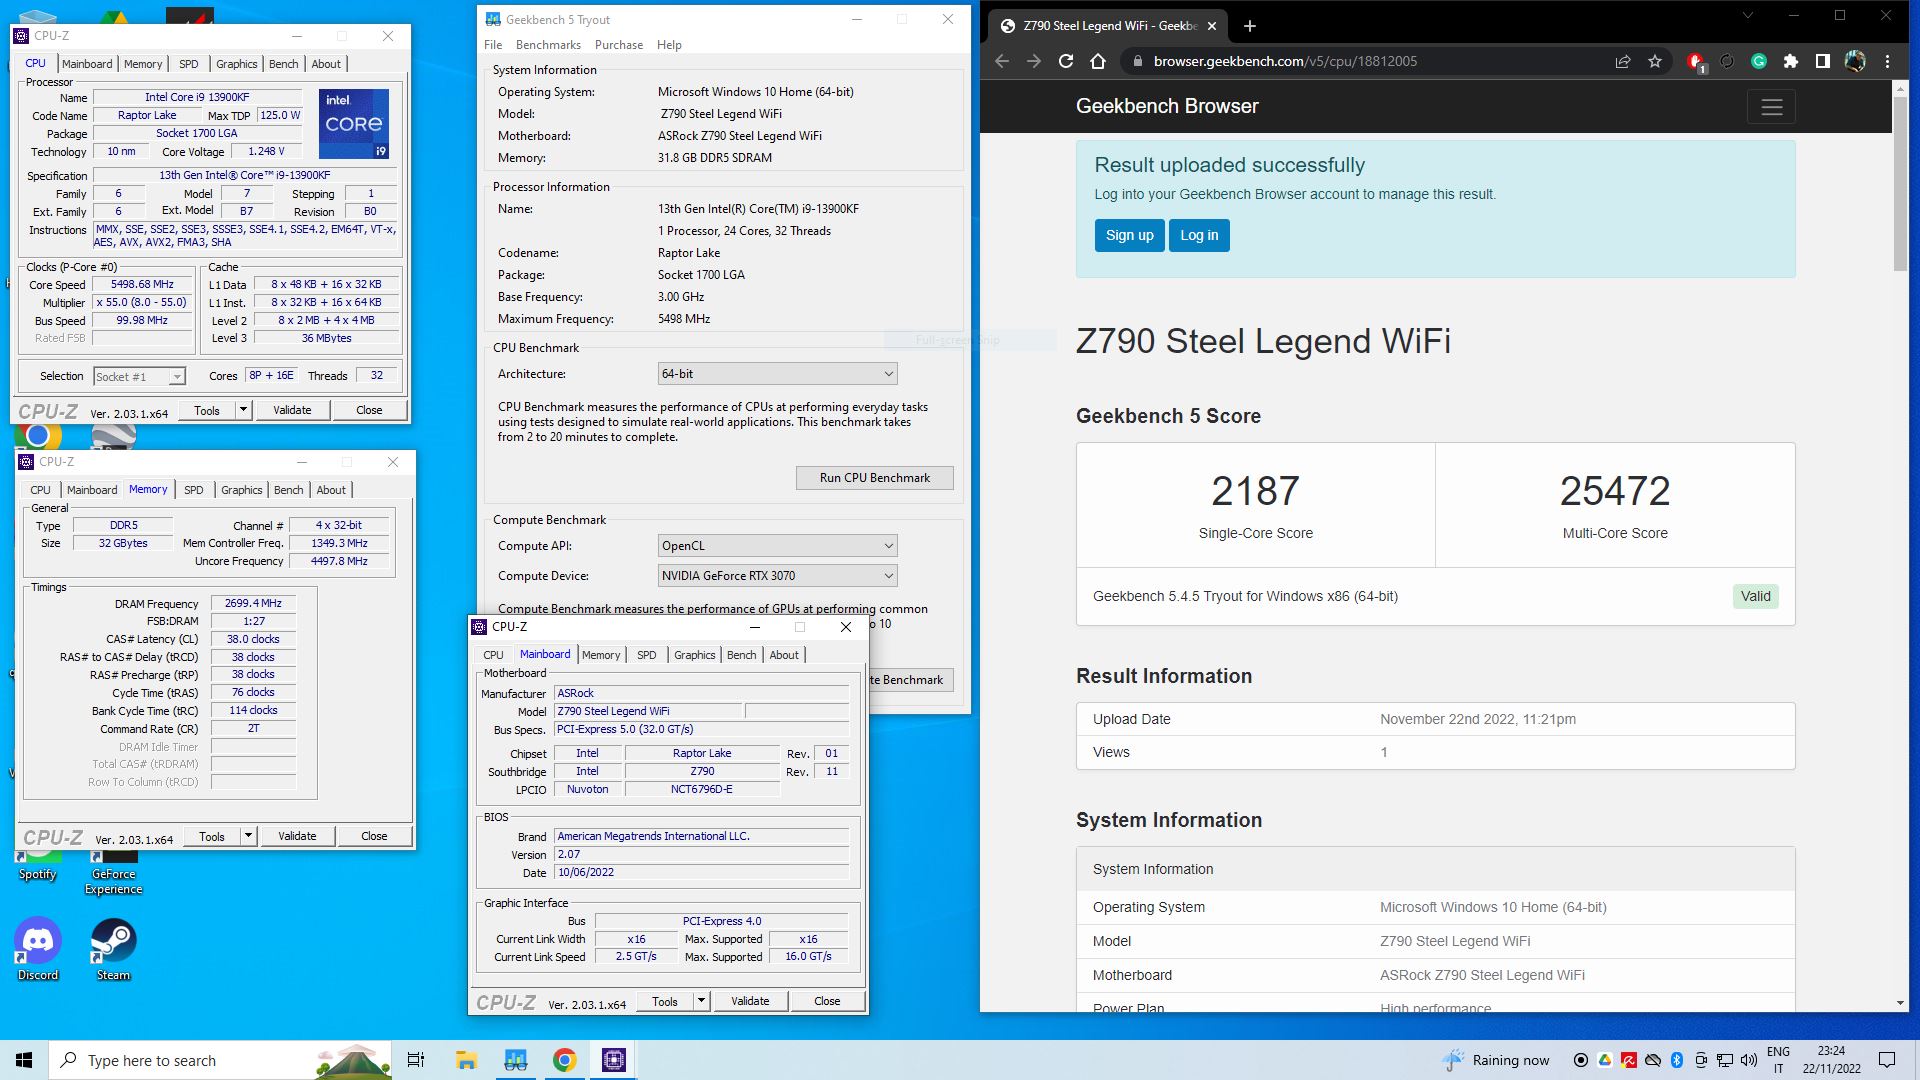Click Tools button in Mainboard CPU-Z window
Screen dimensions: 1920x1080
pos(665,1001)
